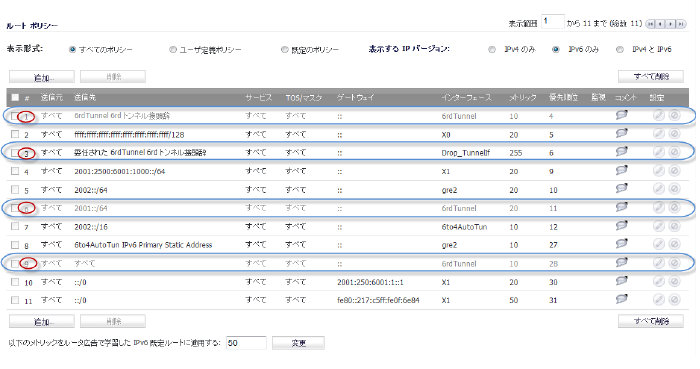Open comment bubble for route policy 10

point(622,281)
